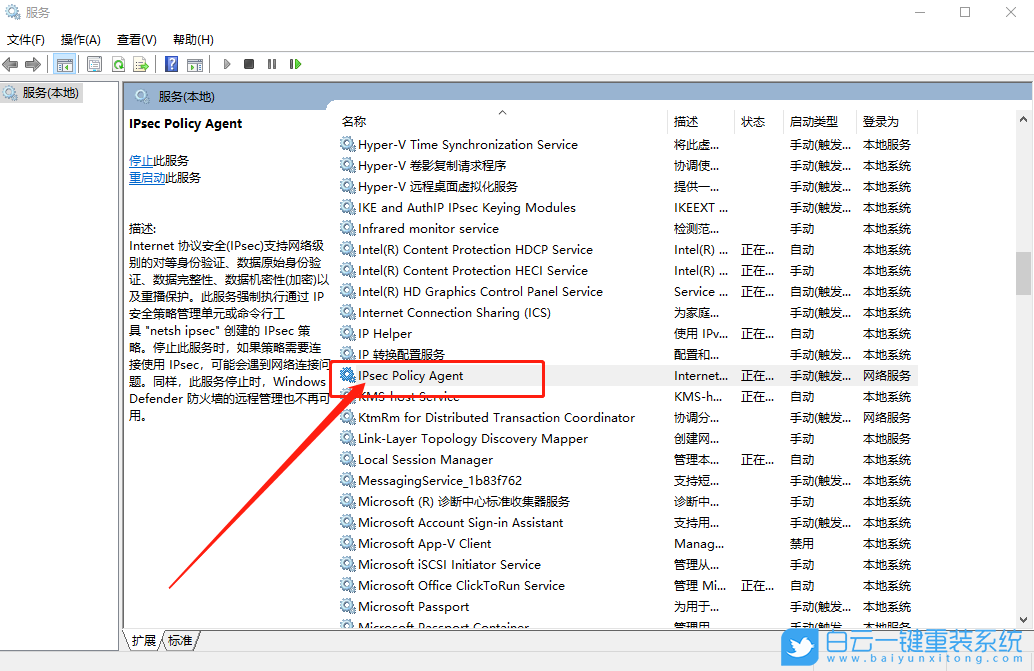Switch to the 扩展 tab
Screen dimensions: 1034x671
(x=144, y=640)
